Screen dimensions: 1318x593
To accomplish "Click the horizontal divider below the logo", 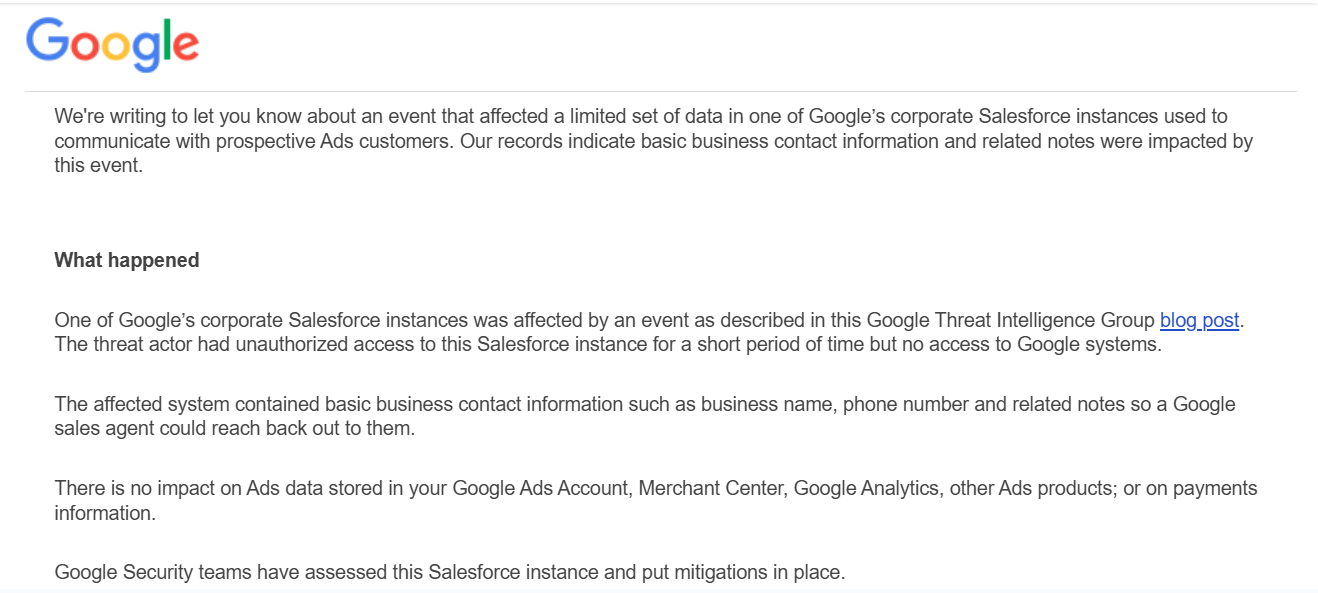I will tap(660, 92).
